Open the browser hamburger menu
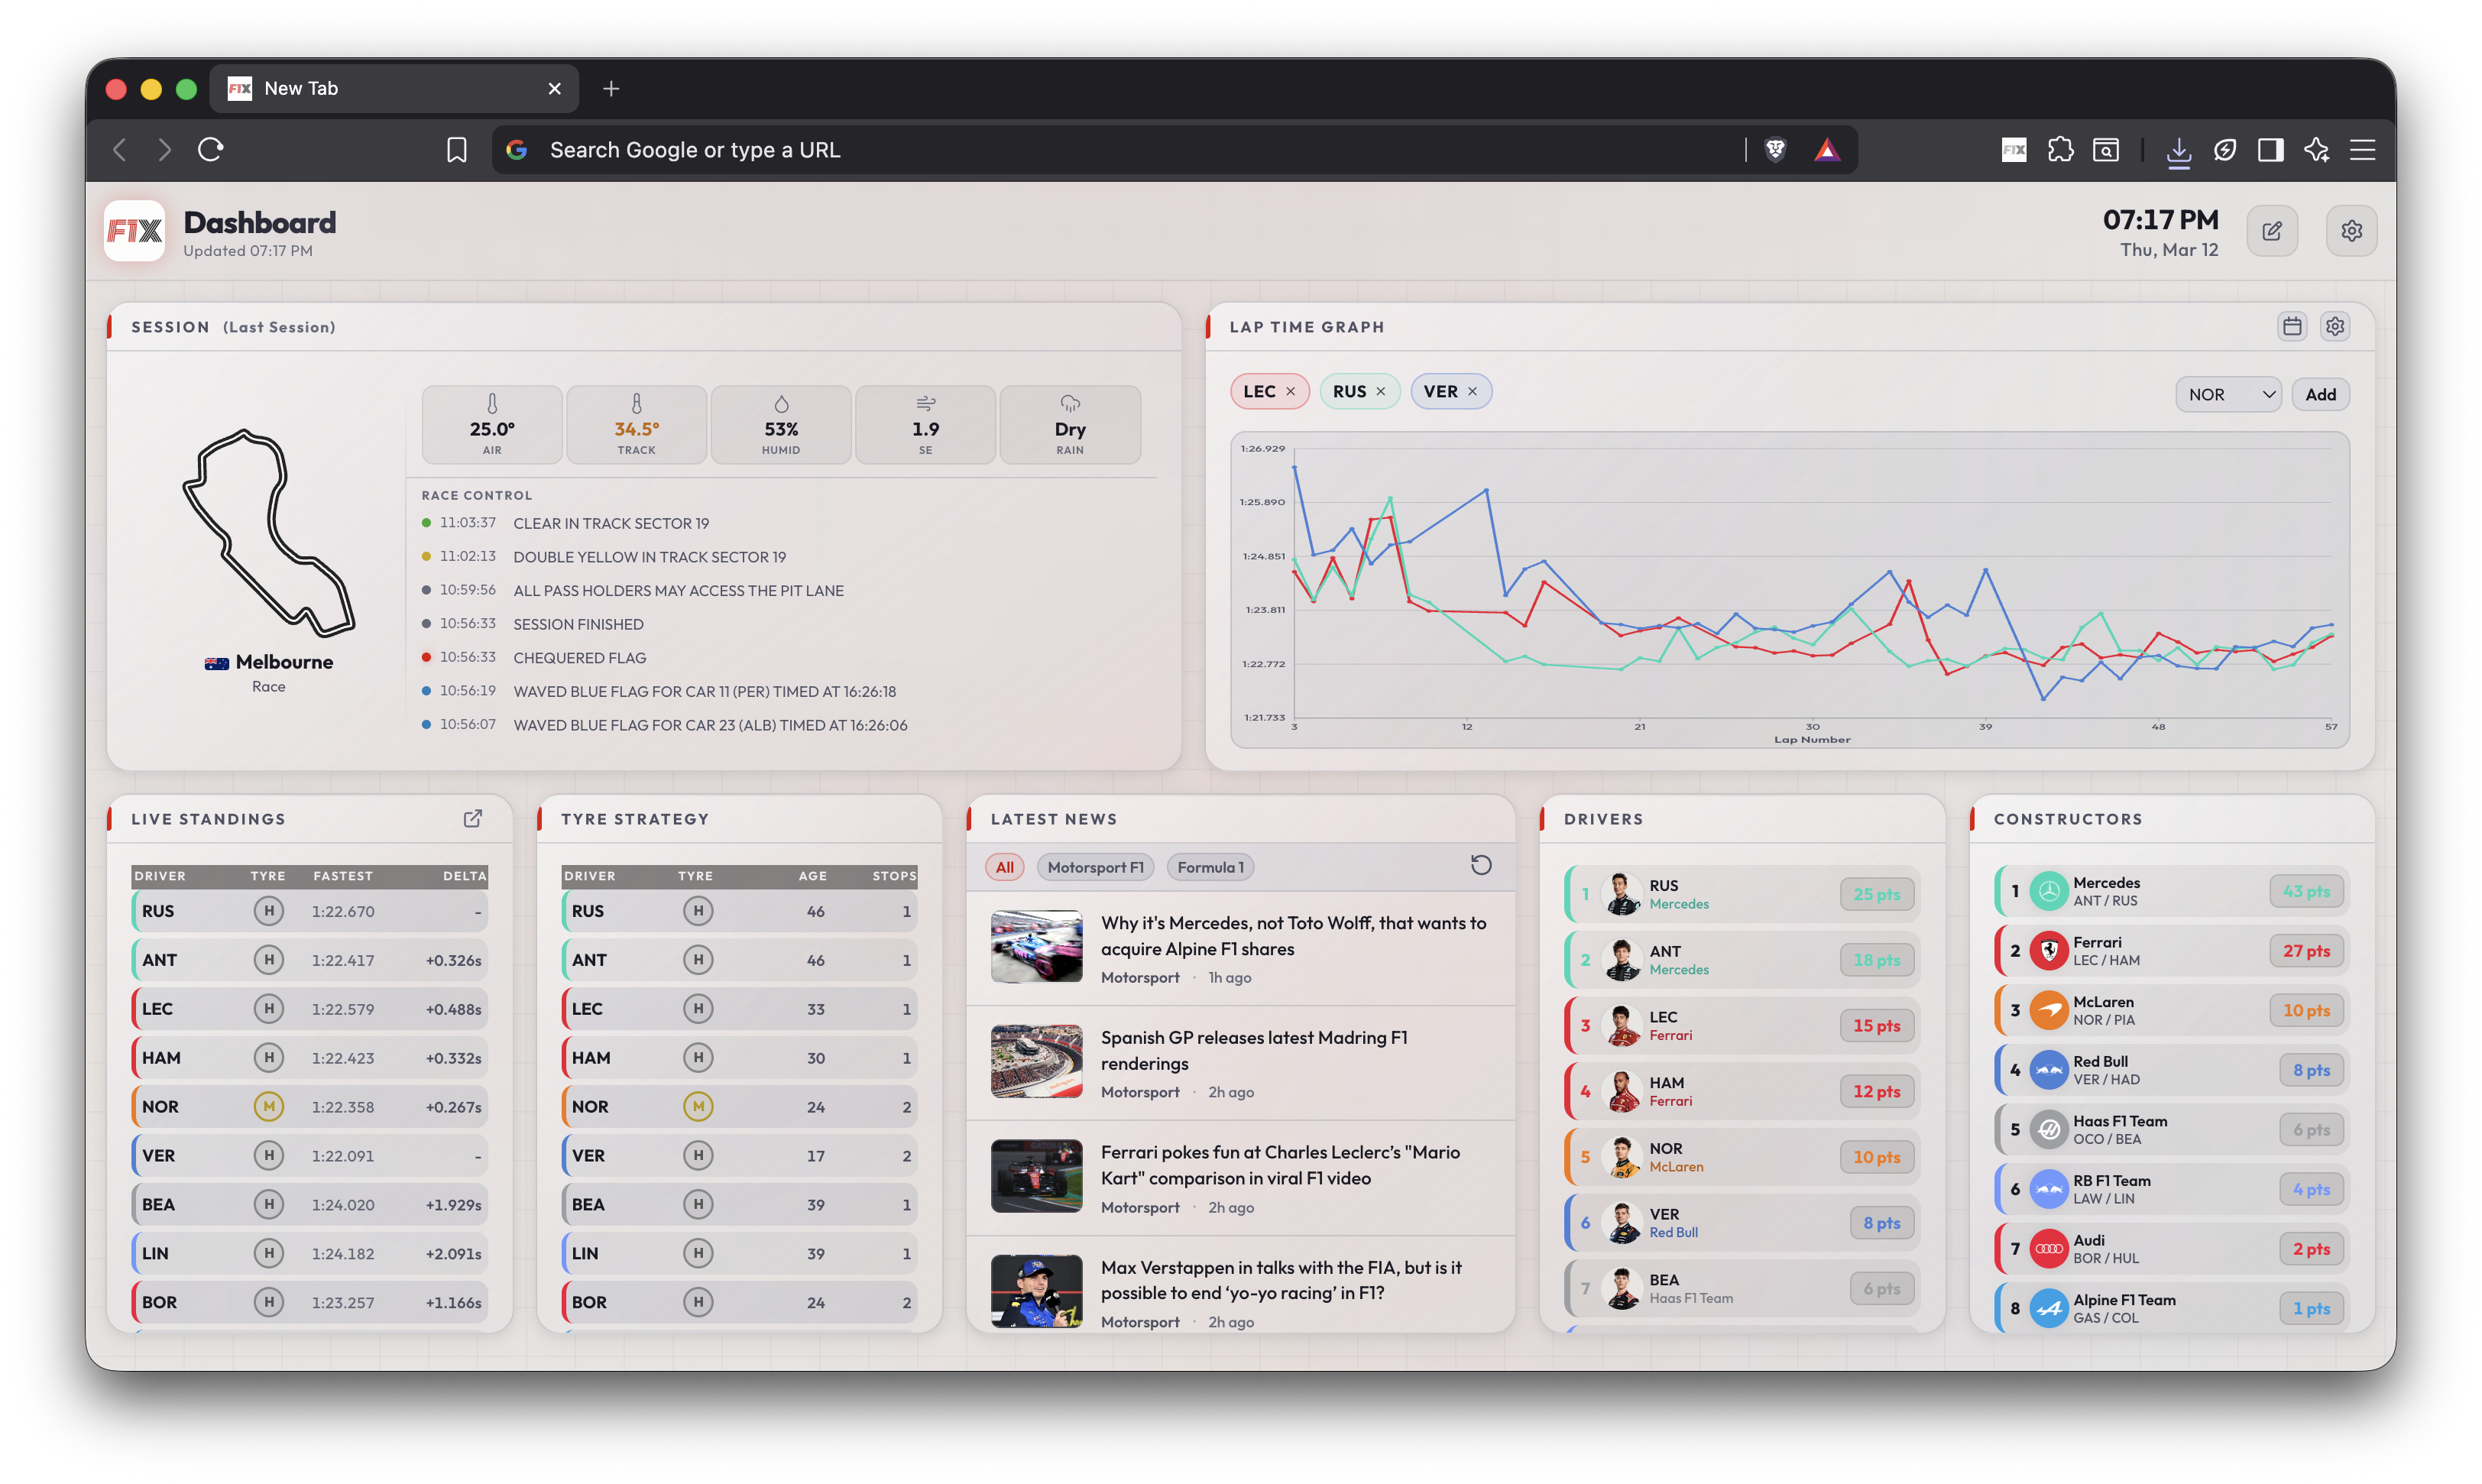2482x1484 pixels. 2363,149
